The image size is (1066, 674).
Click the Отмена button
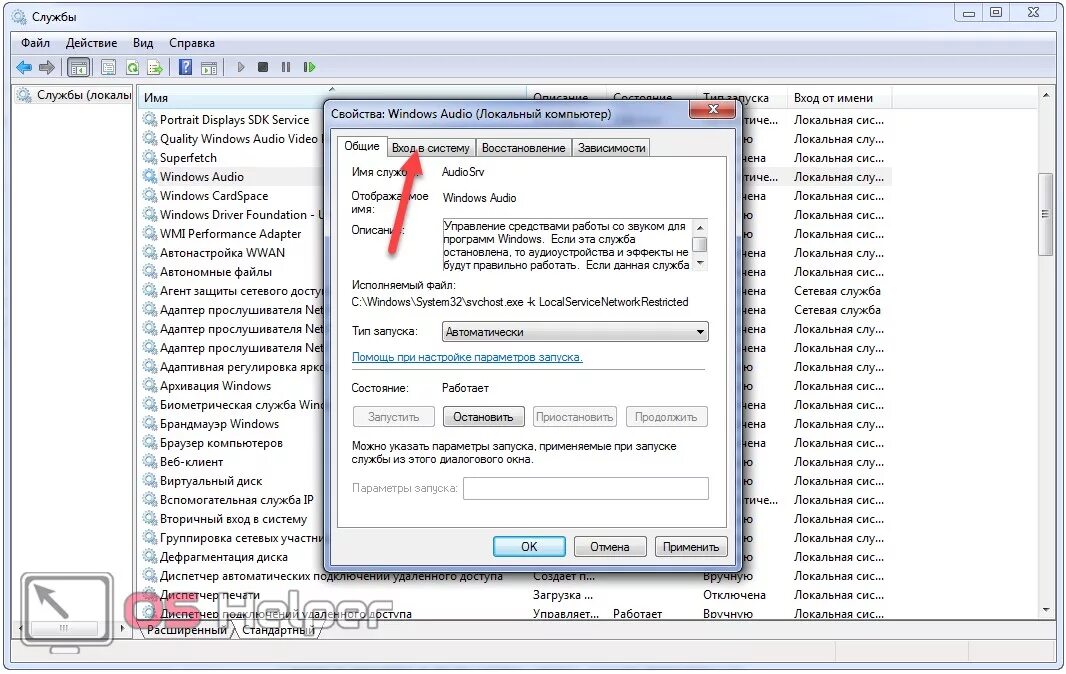coord(610,547)
